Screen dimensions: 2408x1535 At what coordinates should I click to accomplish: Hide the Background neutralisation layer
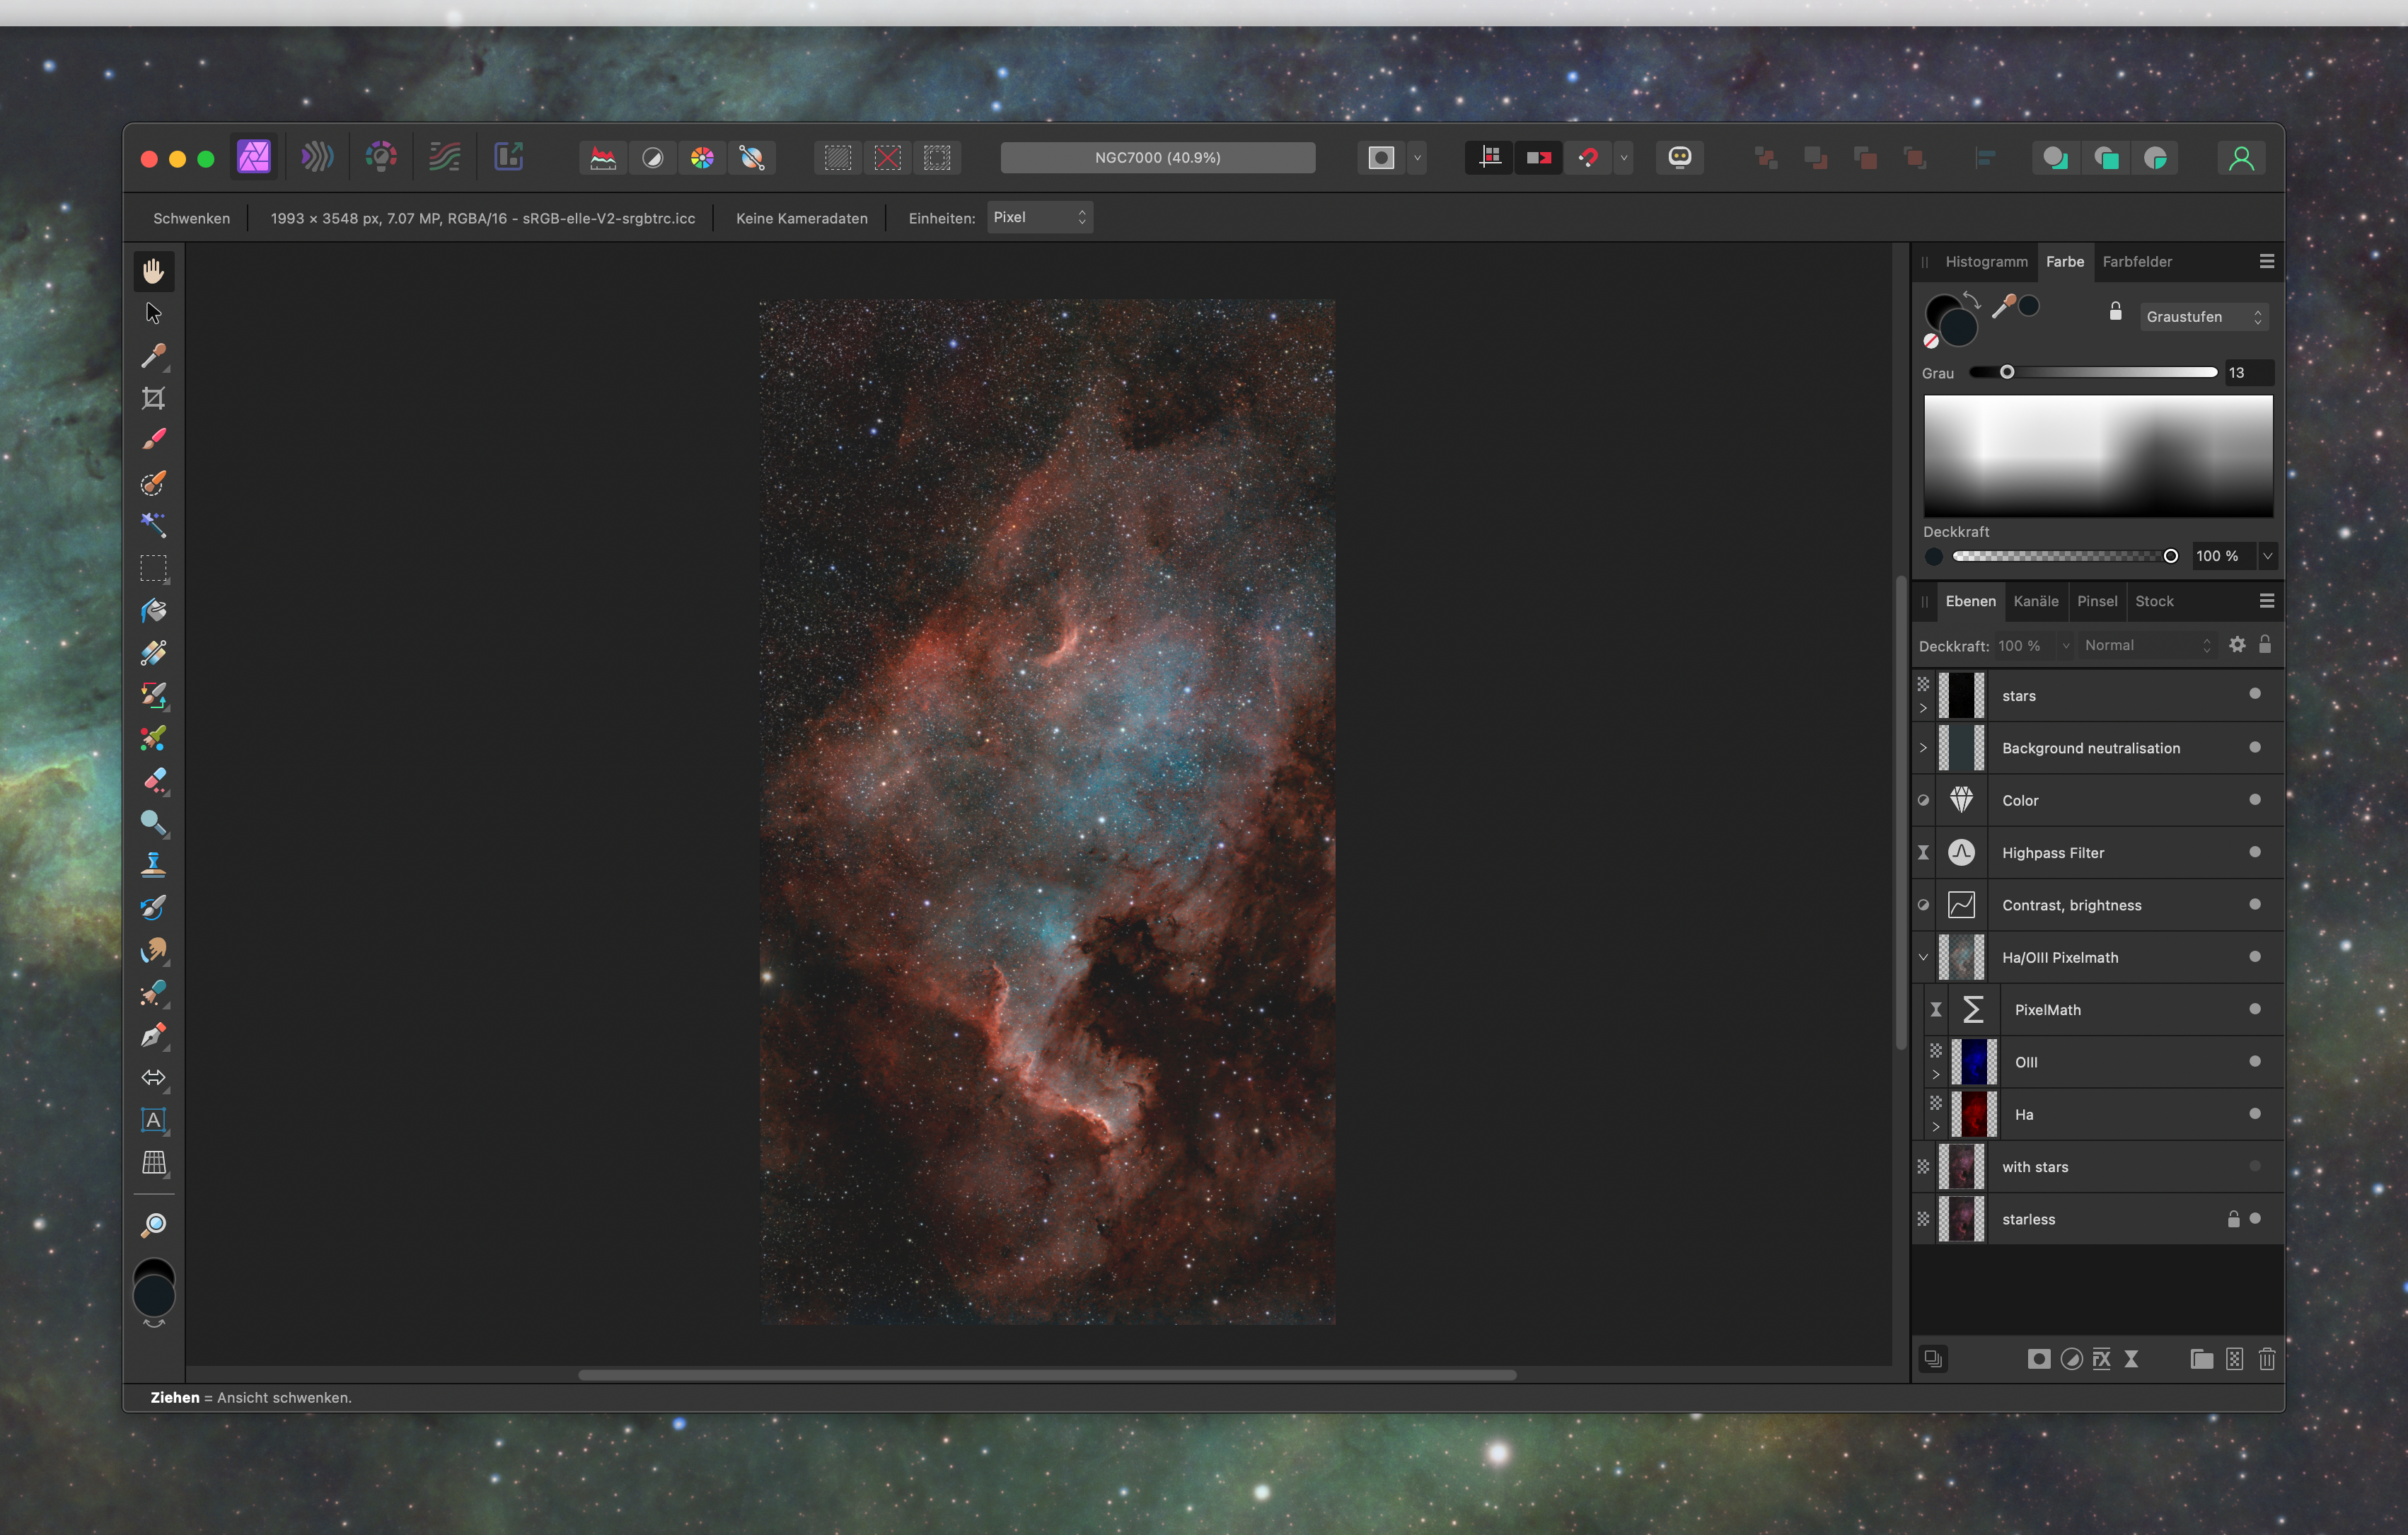tap(2255, 747)
